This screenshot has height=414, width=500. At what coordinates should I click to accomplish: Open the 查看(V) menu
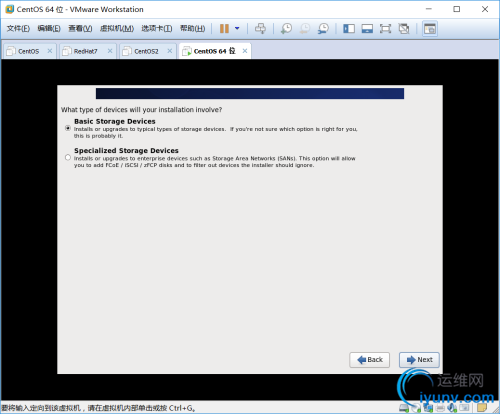click(80, 29)
